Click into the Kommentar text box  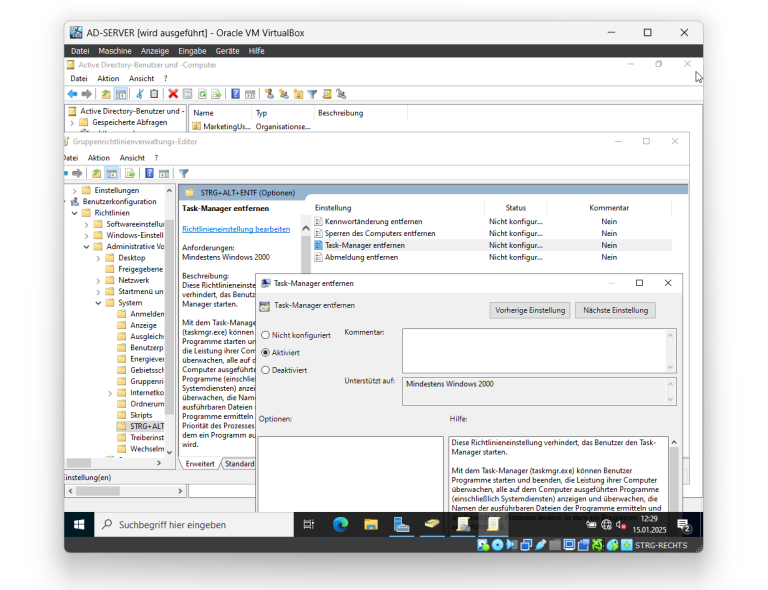tap(535, 351)
